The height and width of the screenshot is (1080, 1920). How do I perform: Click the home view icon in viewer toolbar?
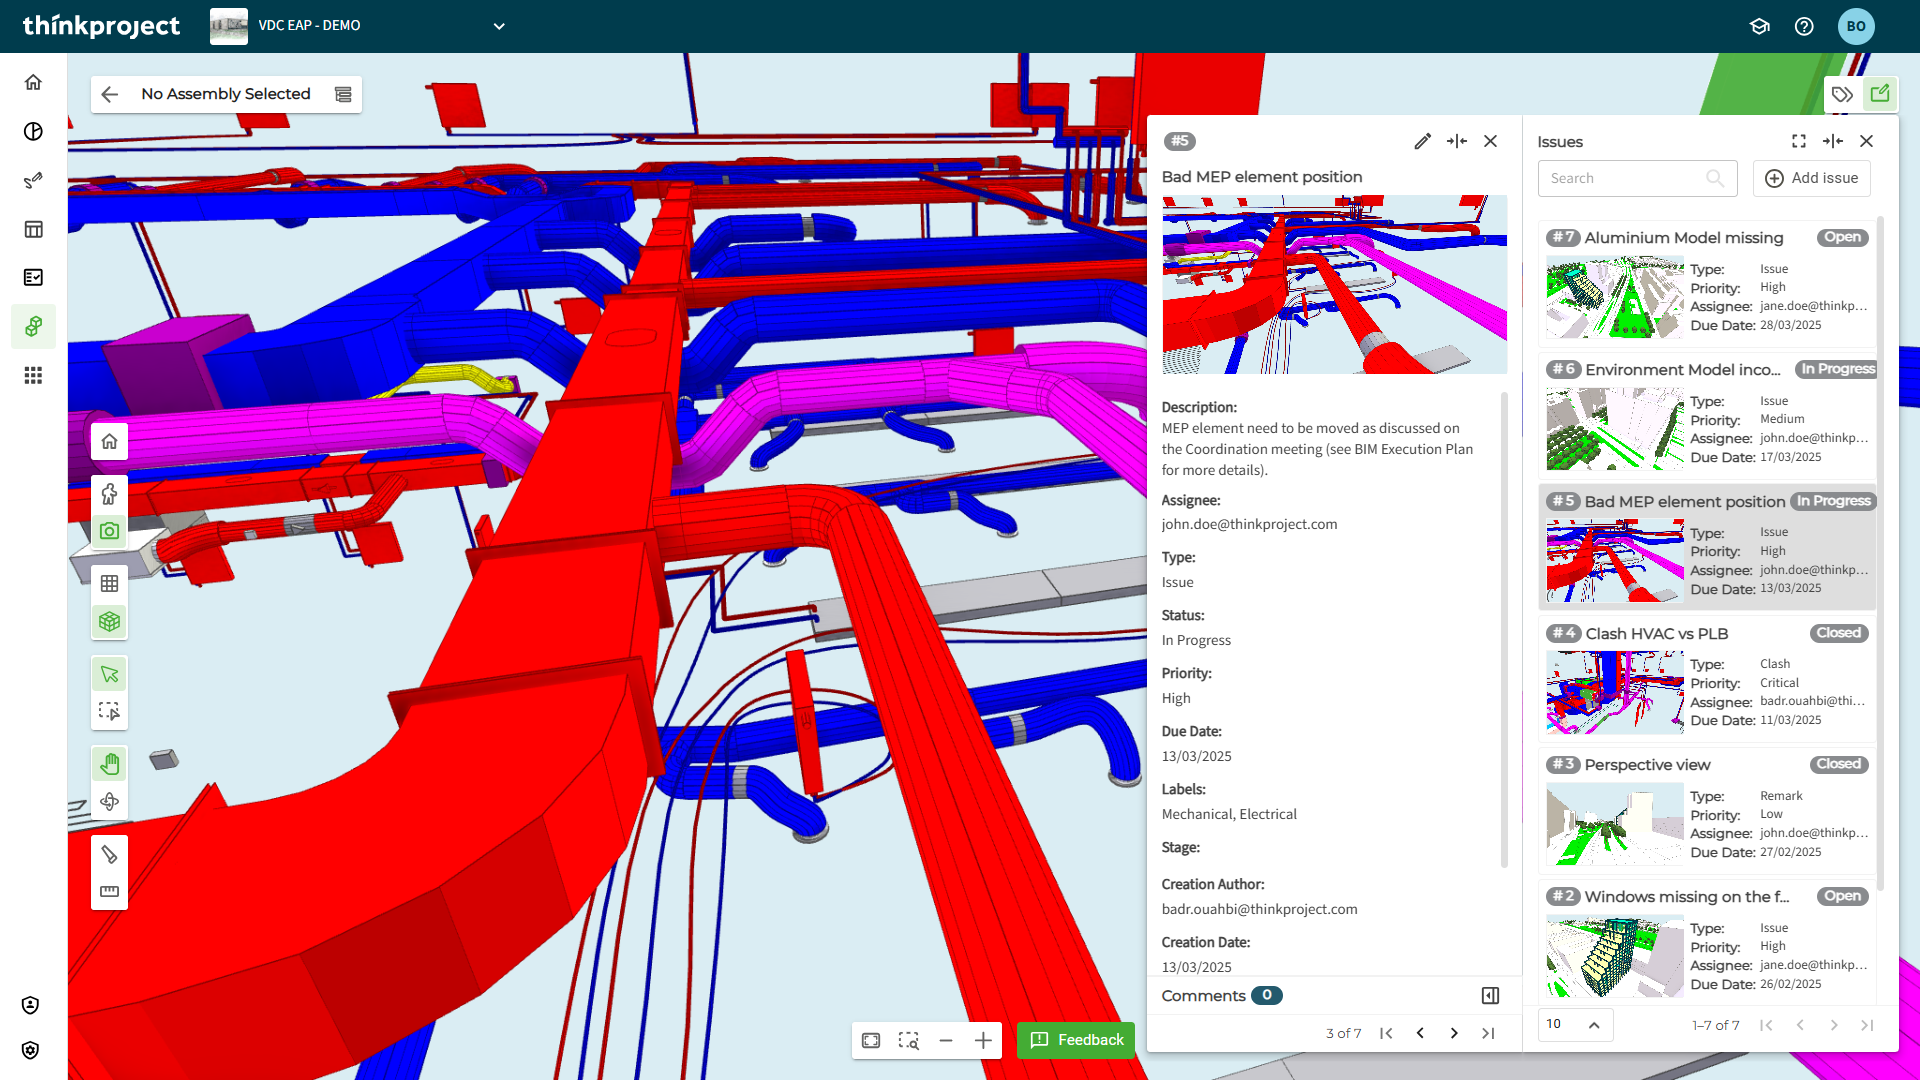pos(110,441)
